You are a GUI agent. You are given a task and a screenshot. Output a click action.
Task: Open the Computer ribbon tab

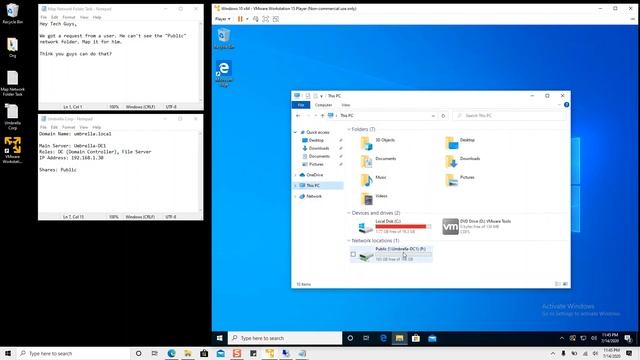pos(323,105)
